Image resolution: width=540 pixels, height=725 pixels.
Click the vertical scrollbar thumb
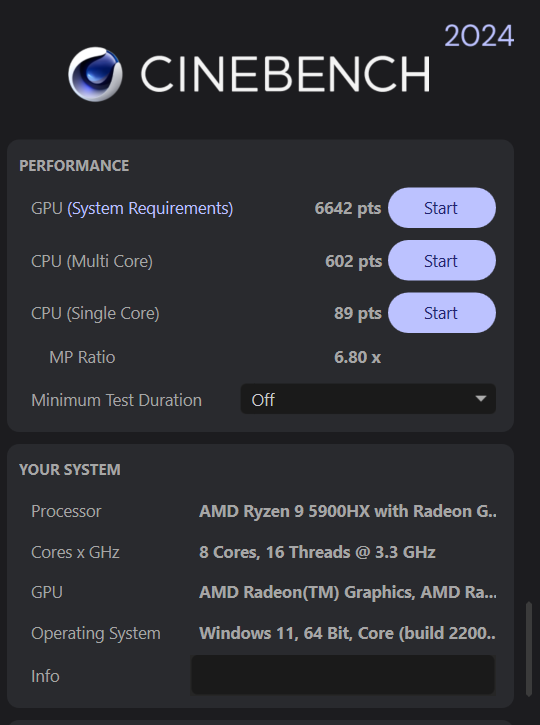[x=529, y=649]
